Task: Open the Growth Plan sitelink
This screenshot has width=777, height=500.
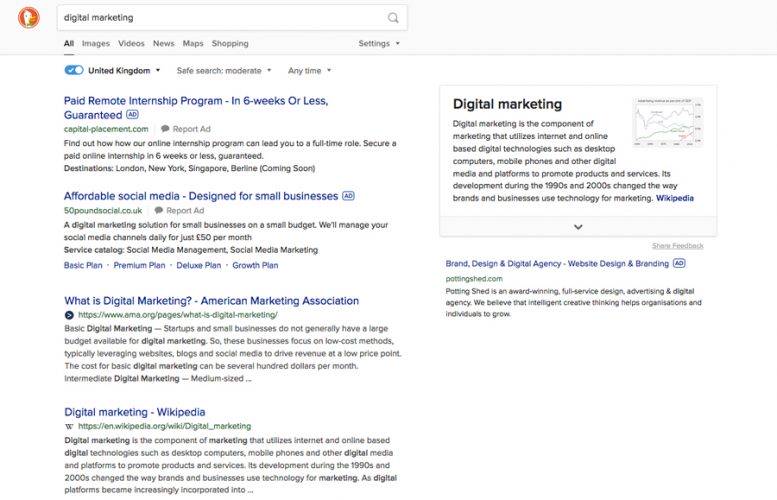Action: coord(255,265)
